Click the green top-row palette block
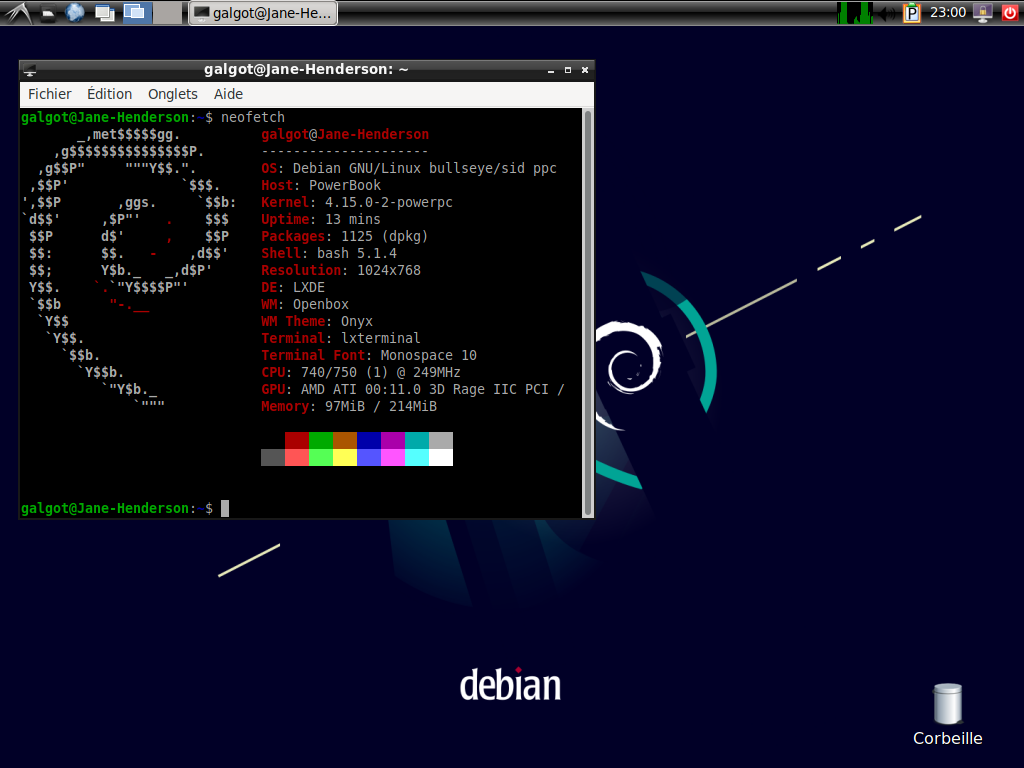This screenshot has height=768, width=1024. 321,440
